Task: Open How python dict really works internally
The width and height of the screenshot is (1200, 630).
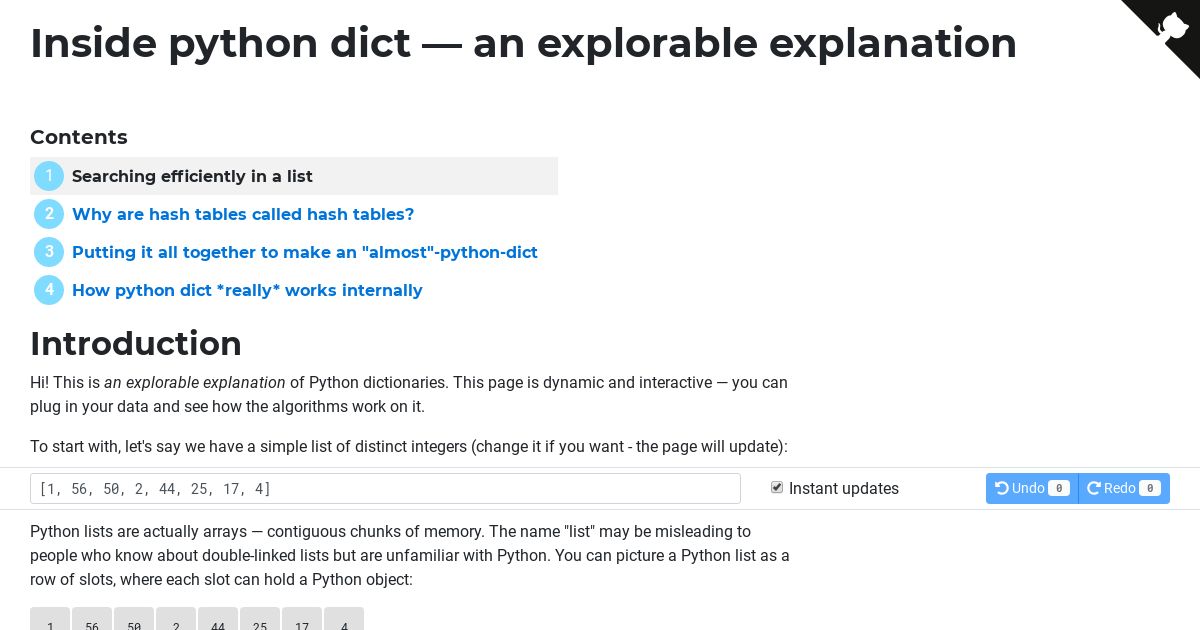Action: coord(247,290)
